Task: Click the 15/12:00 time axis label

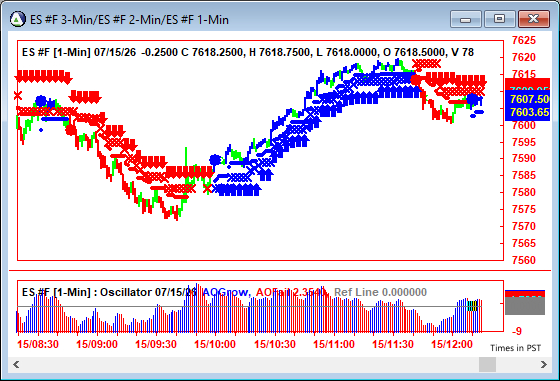Action: tap(452, 344)
